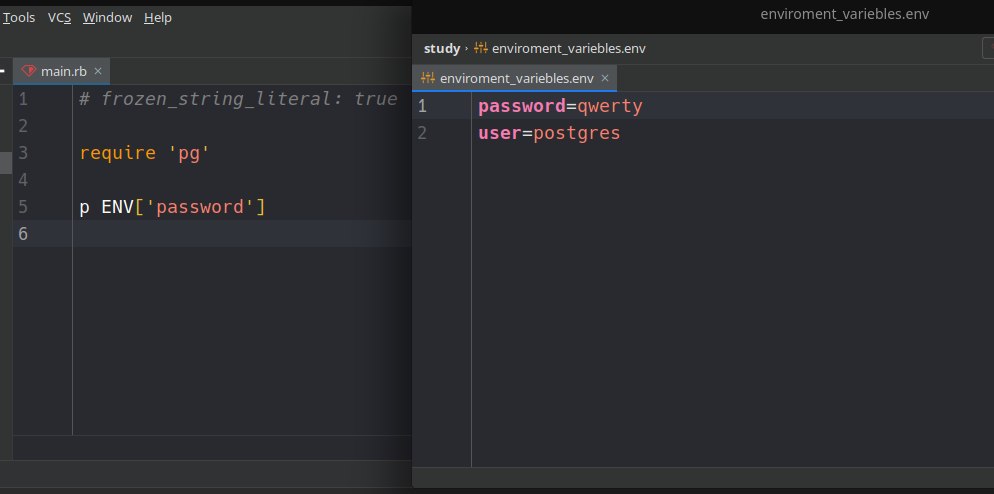994x494 pixels.
Task: Close the enviroment_variebles.env tab
Action: click(x=605, y=78)
